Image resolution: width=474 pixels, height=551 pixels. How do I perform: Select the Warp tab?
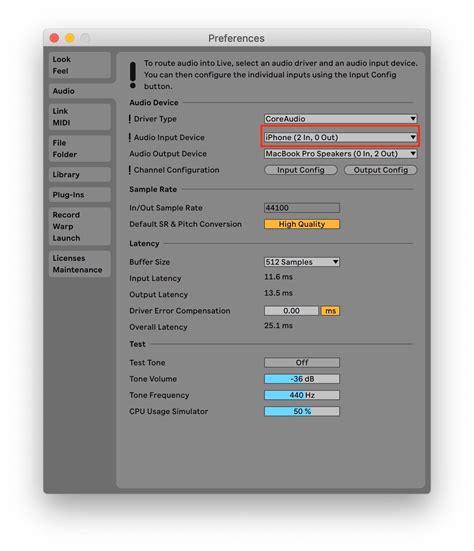(63, 226)
